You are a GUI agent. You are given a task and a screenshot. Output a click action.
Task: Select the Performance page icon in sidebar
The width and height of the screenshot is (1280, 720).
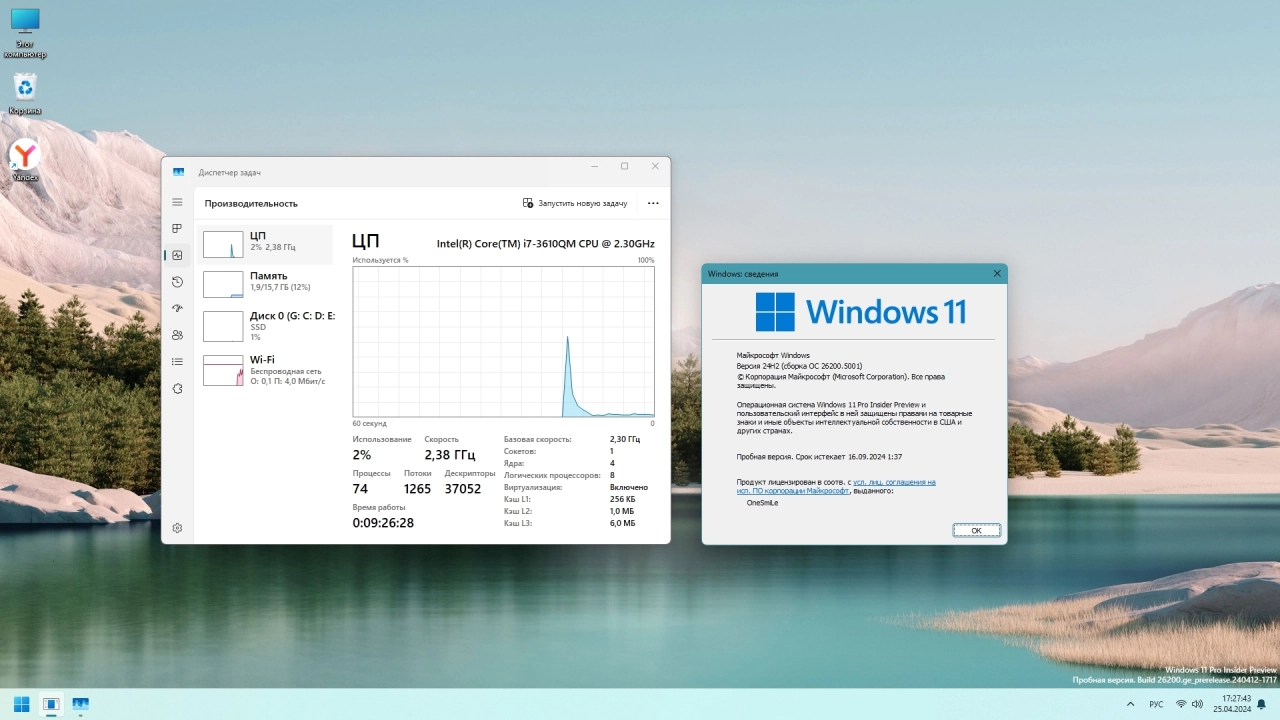click(177, 255)
